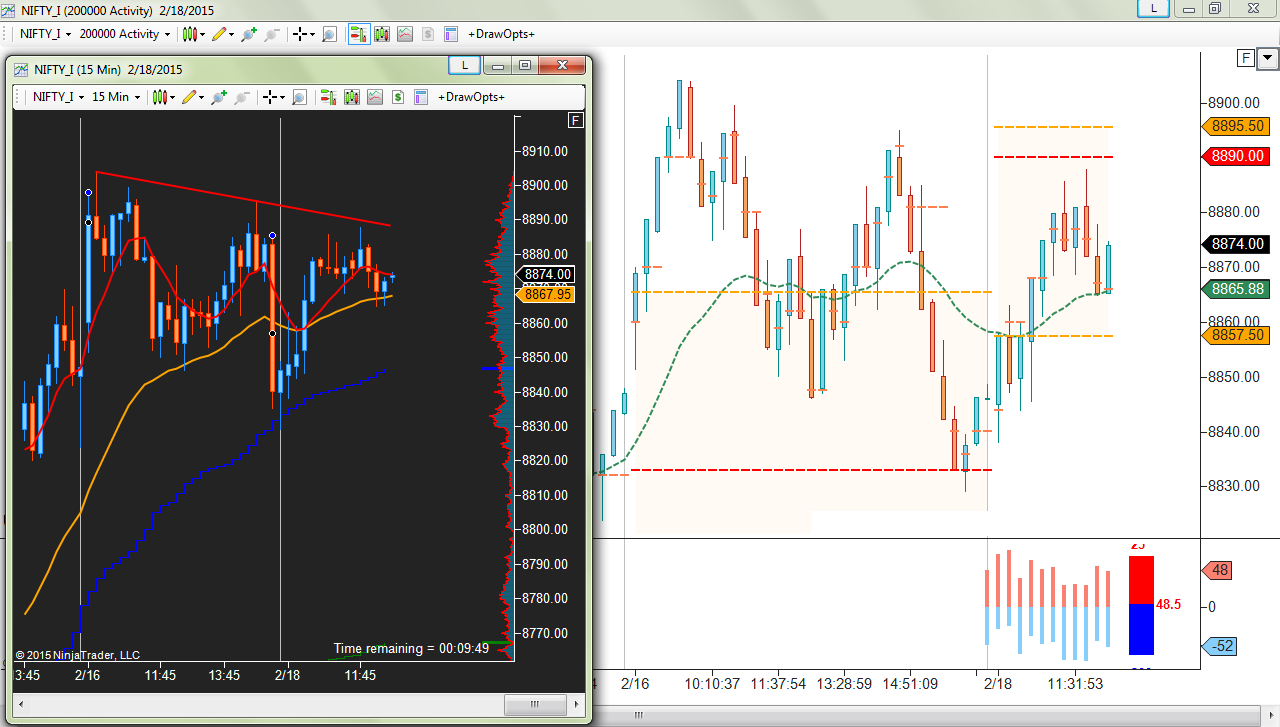Click the 8890.00 red price label
1280x727 pixels.
click(1238, 156)
